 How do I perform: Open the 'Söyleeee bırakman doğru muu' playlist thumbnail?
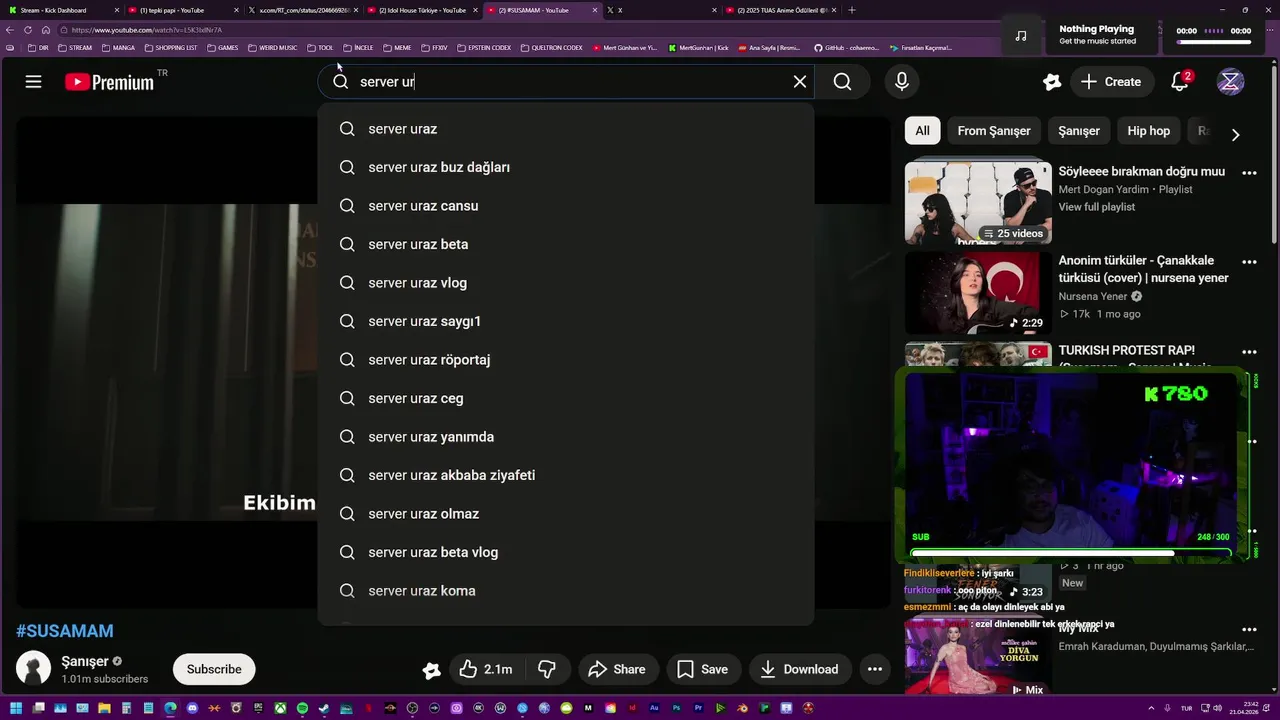(x=978, y=203)
